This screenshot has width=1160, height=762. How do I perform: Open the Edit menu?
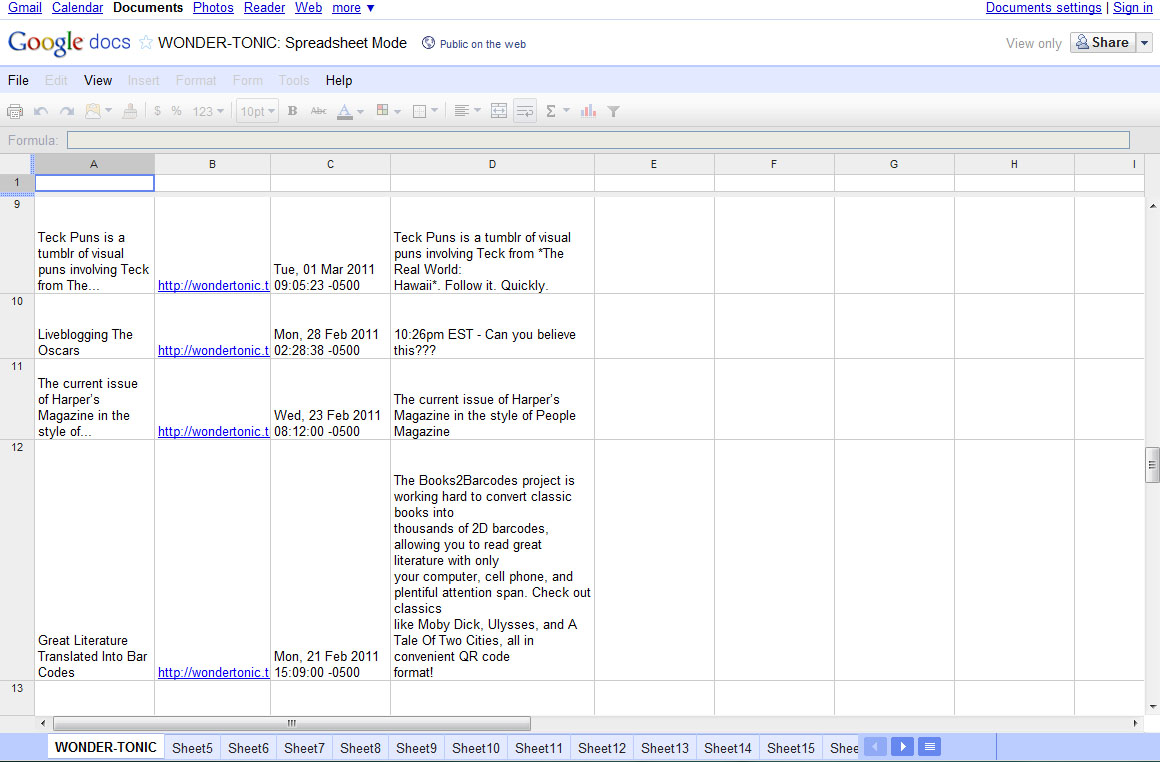[x=56, y=80]
